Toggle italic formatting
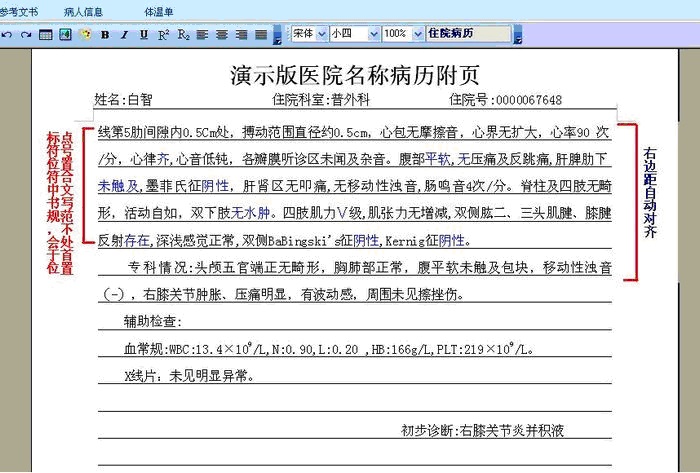 125,34
